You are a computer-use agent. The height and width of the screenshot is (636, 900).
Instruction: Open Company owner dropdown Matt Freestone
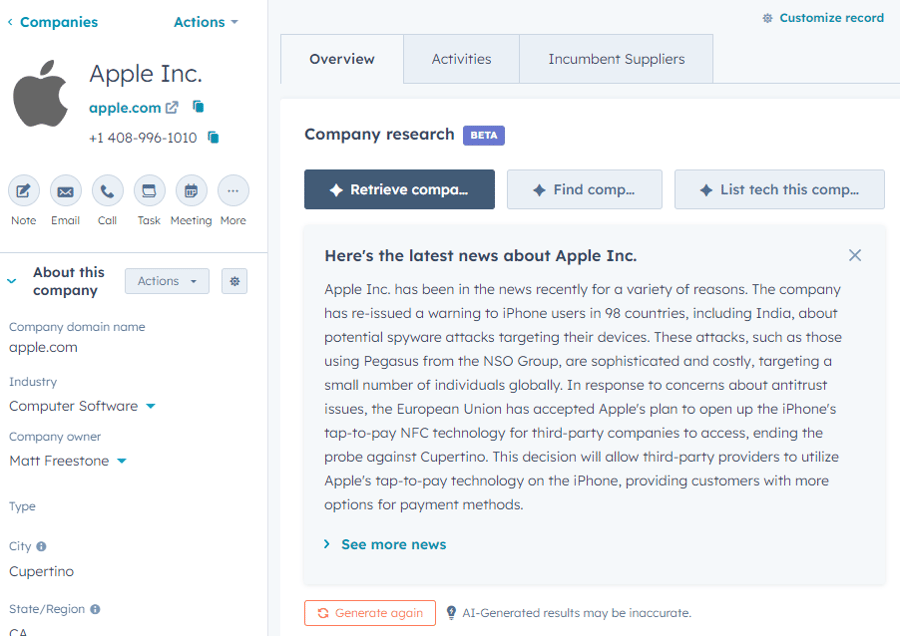coord(68,461)
